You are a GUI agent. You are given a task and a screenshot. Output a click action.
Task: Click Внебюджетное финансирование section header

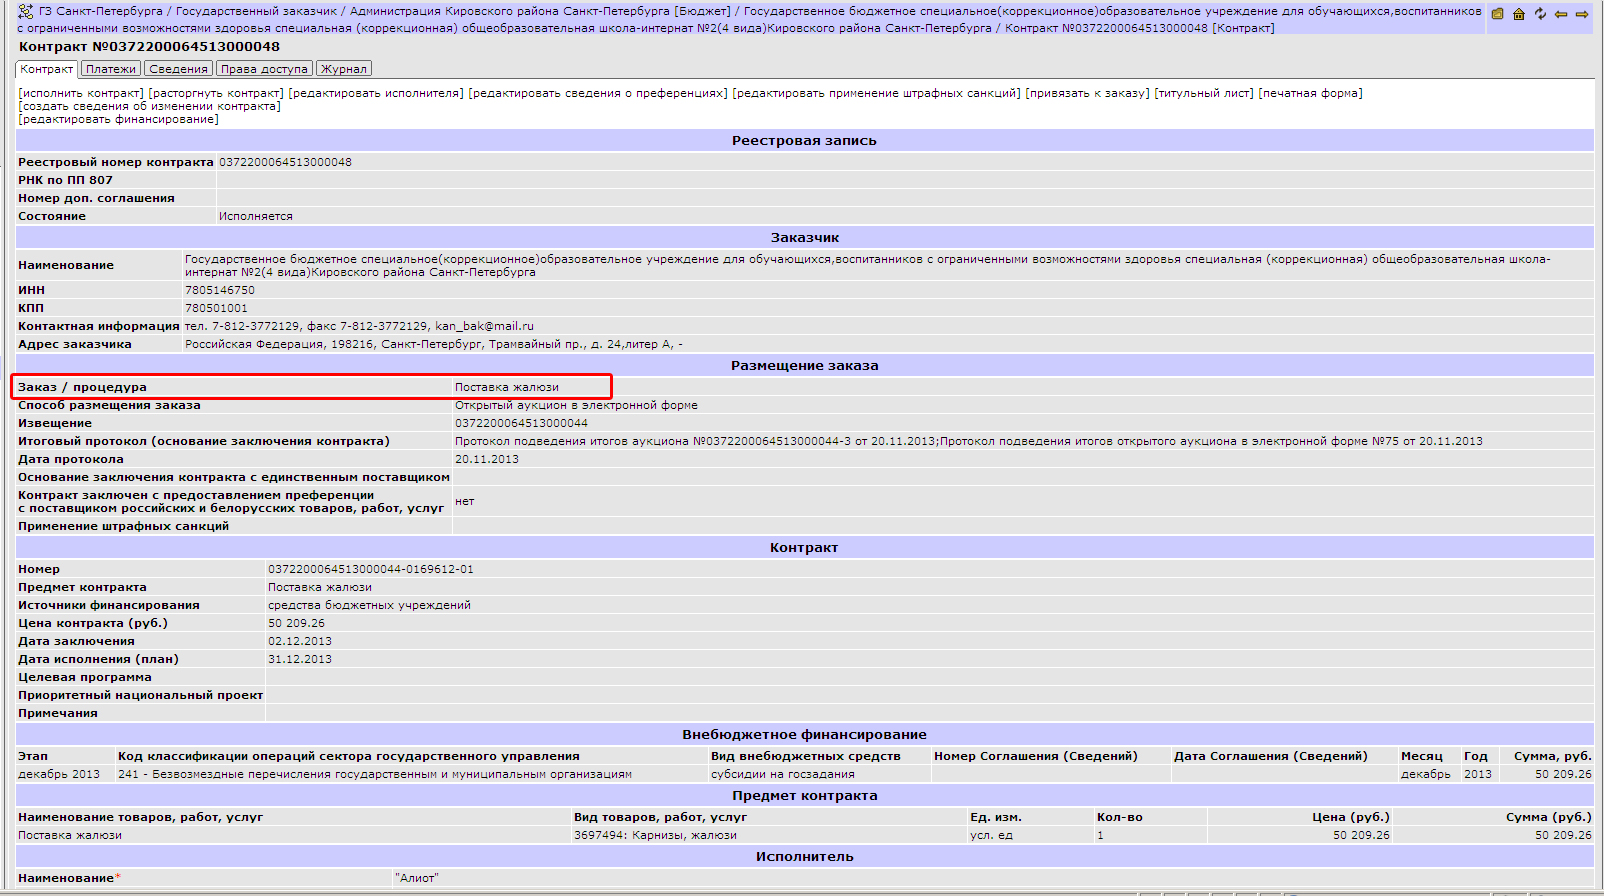[x=804, y=735]
